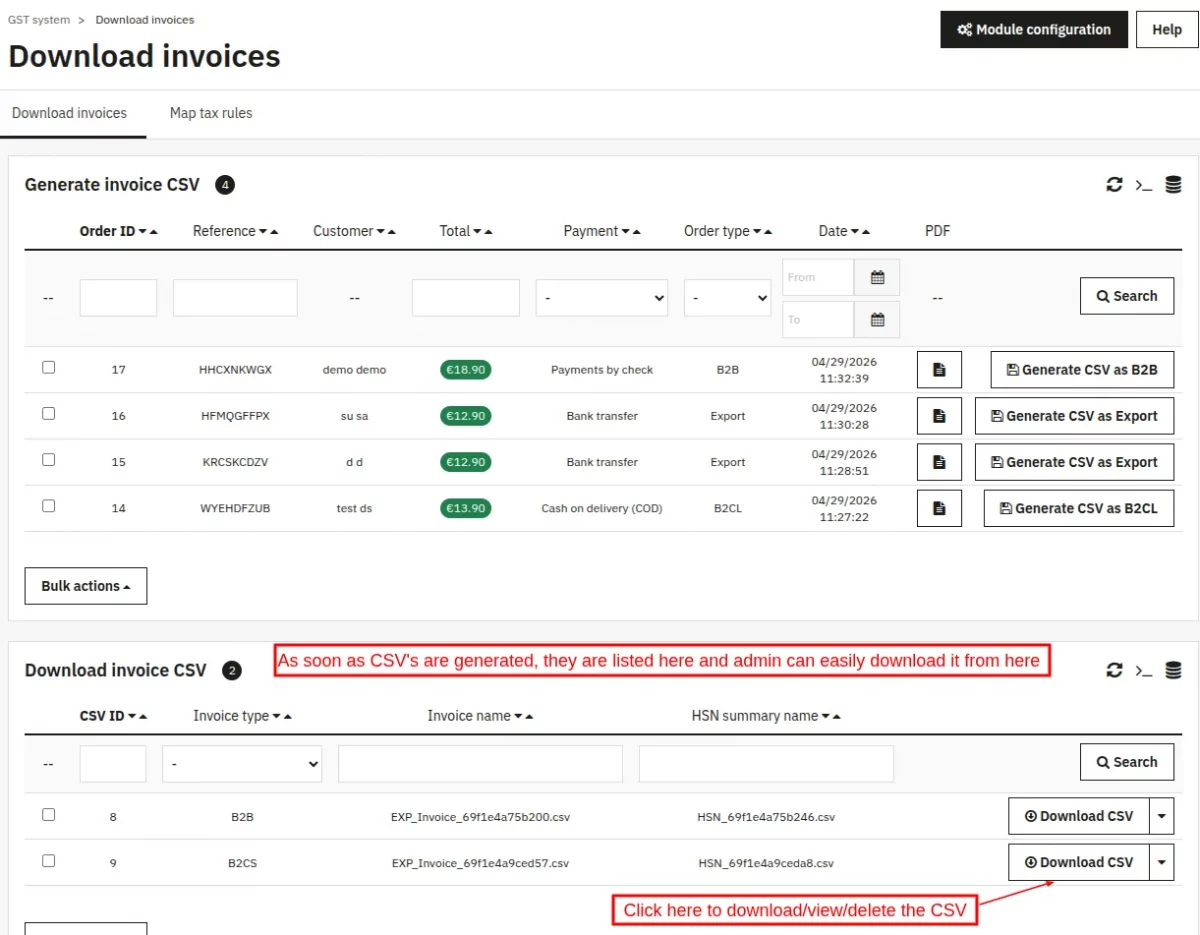Refresh the Generate invoice CSV list
The image size is (1200, 935).
coord(1114,185)
